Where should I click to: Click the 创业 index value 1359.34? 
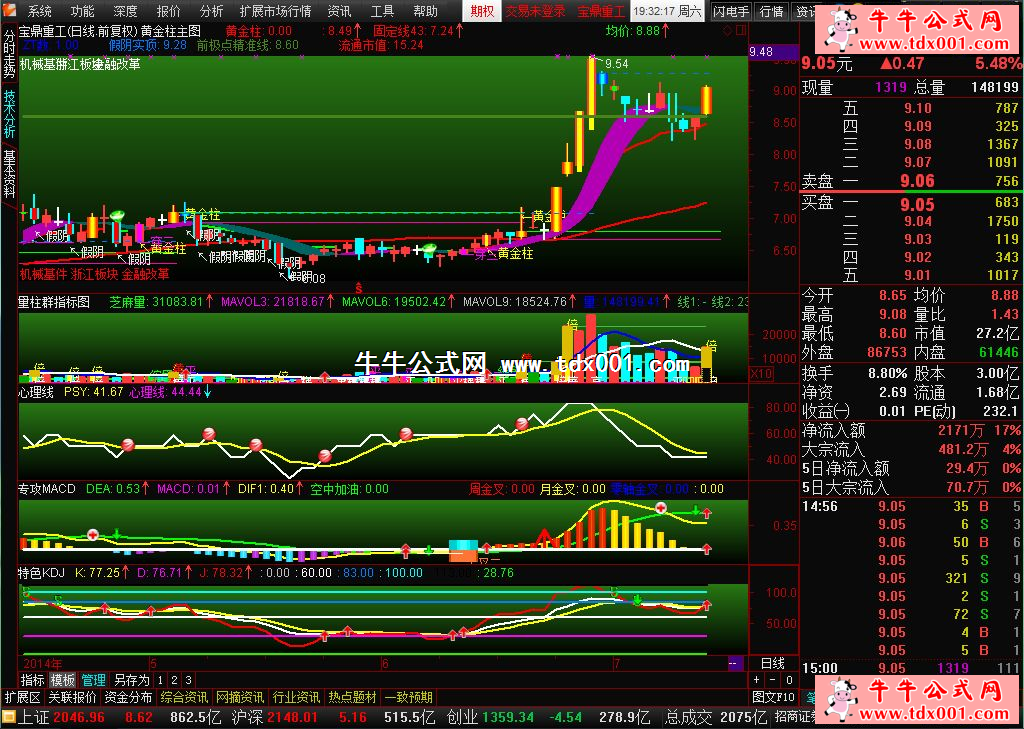(506, 717)
